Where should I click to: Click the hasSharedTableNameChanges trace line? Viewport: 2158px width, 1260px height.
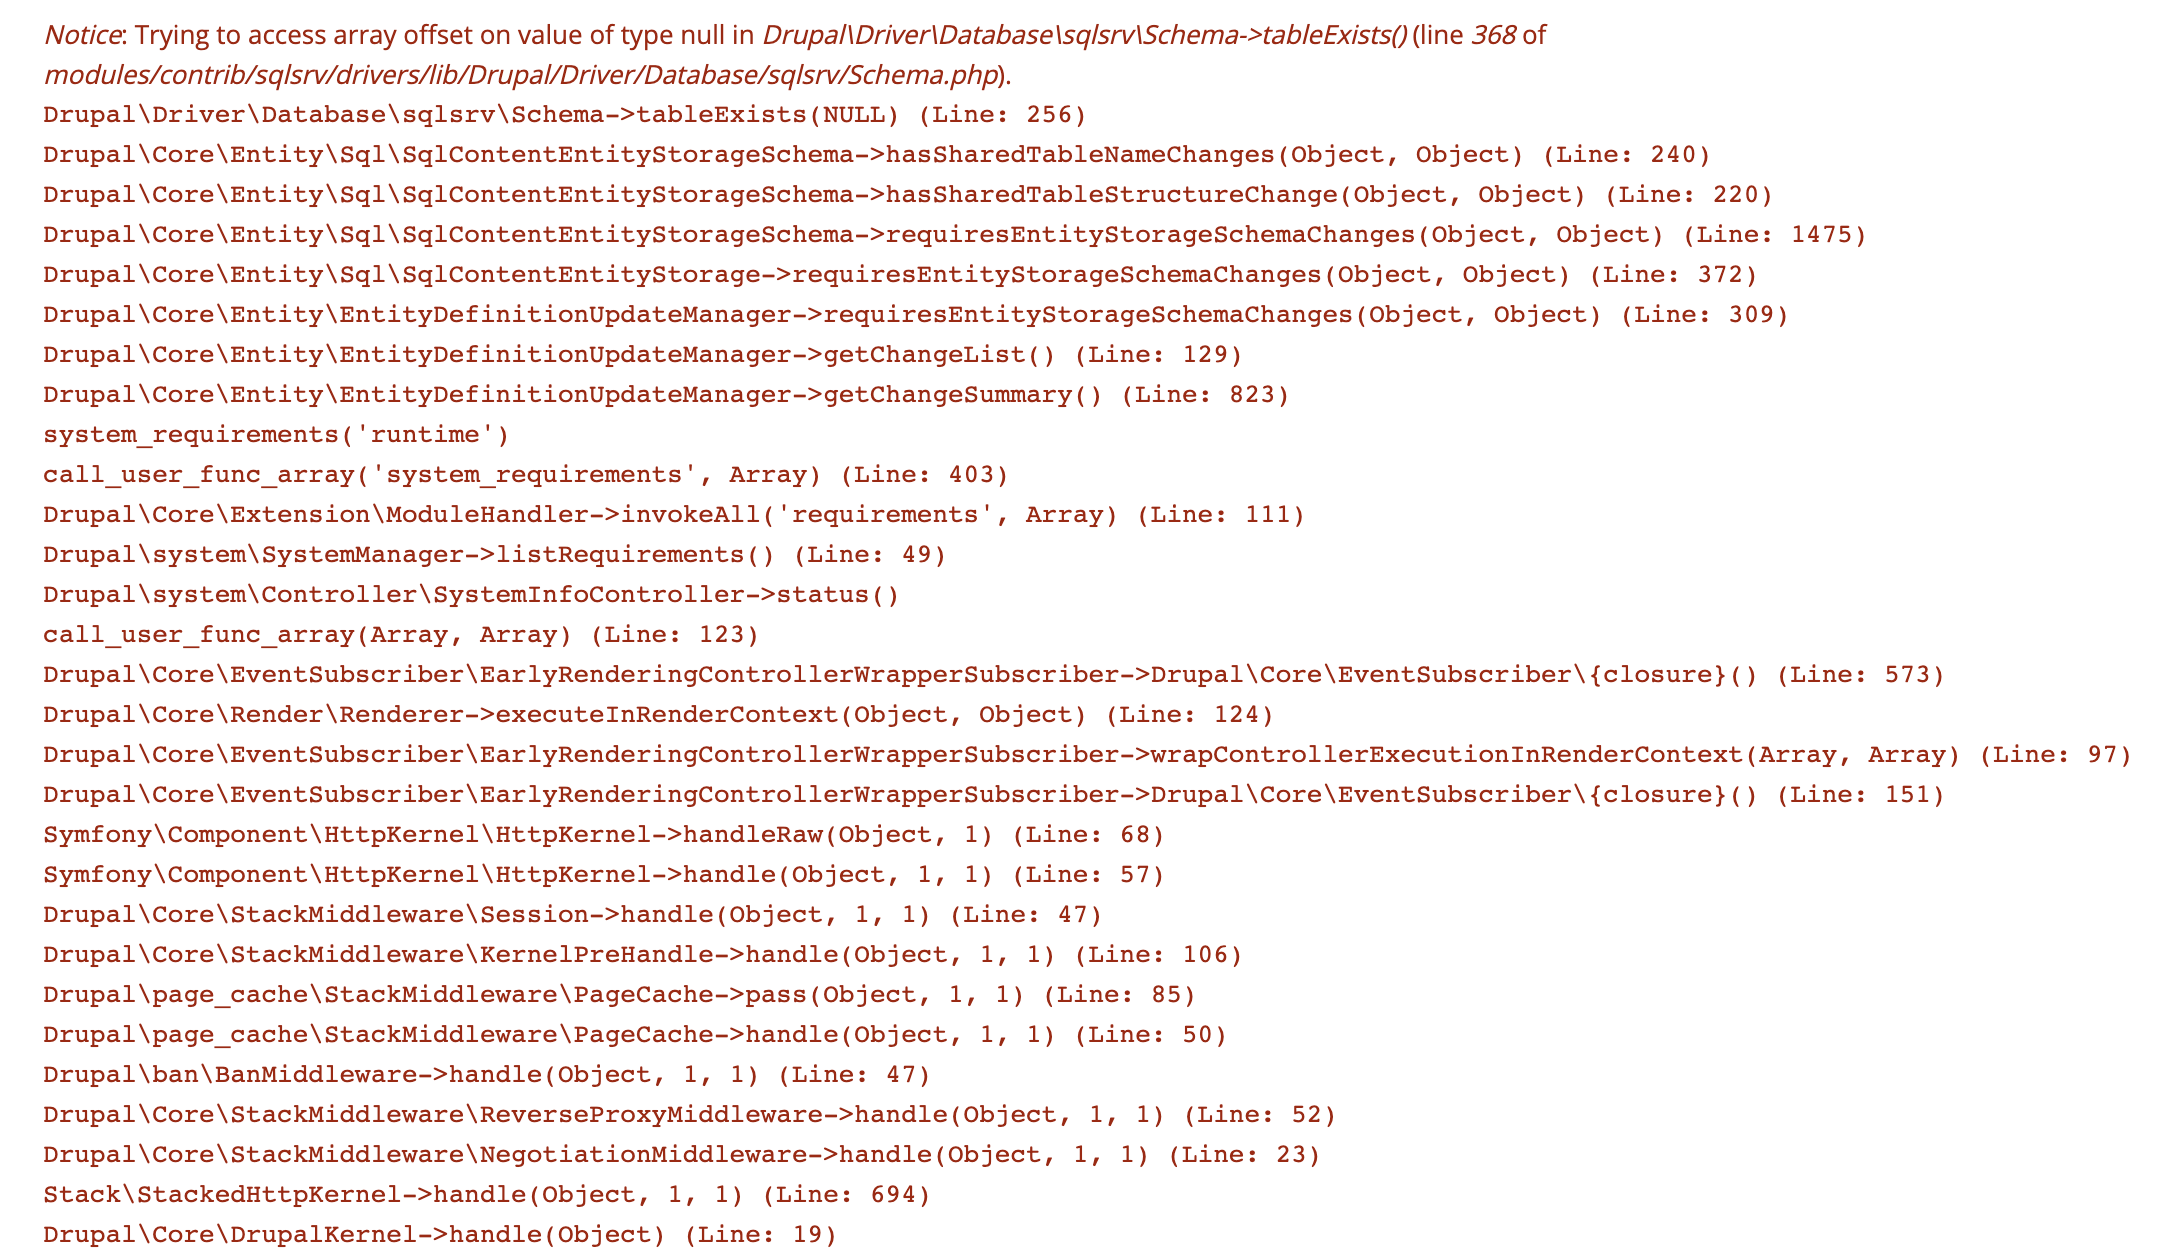[877, 155]
